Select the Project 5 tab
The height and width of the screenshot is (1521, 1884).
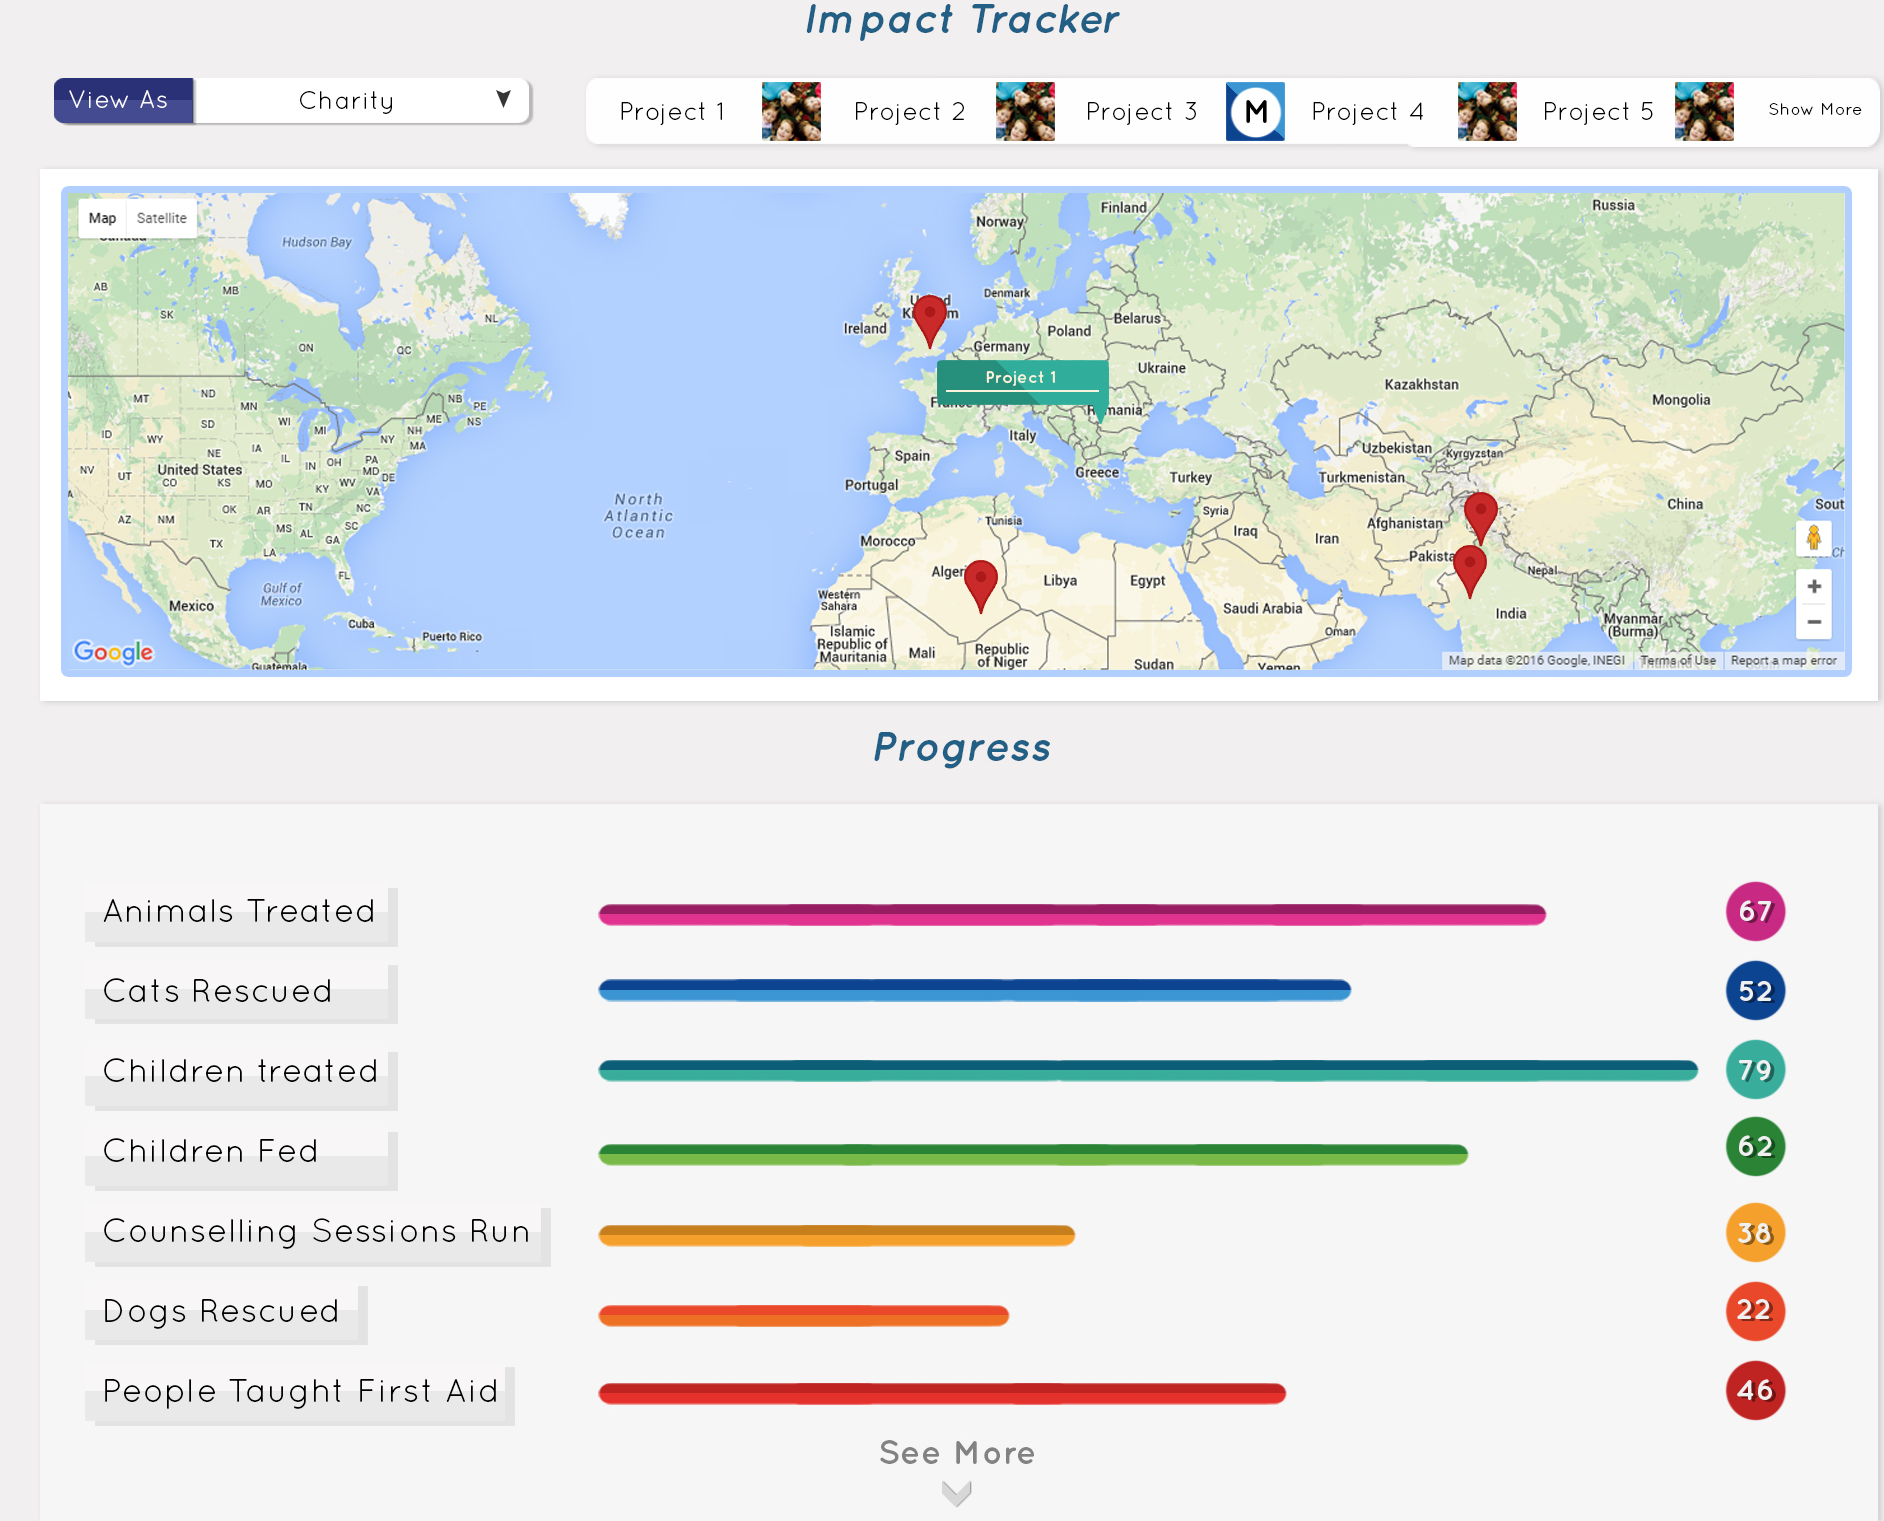pos(1598,112)
